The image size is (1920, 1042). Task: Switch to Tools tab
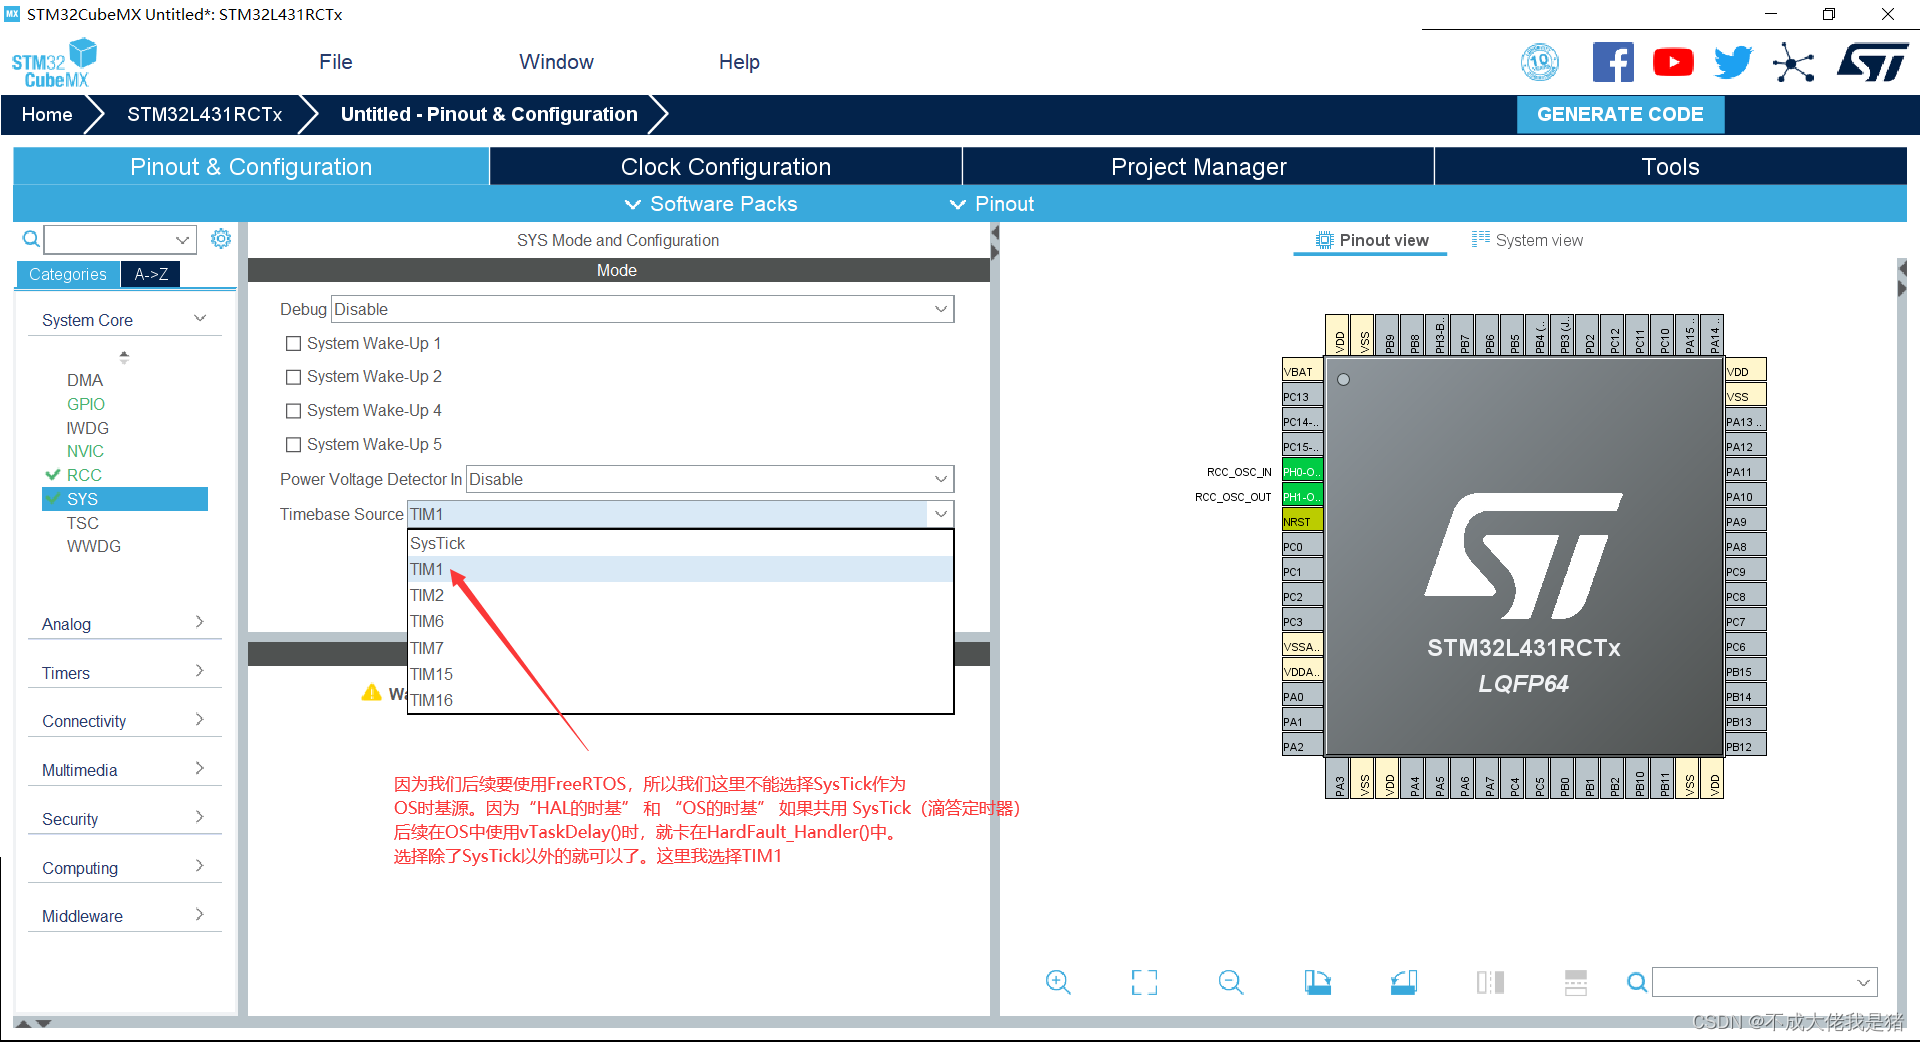tap(1670, 167)
